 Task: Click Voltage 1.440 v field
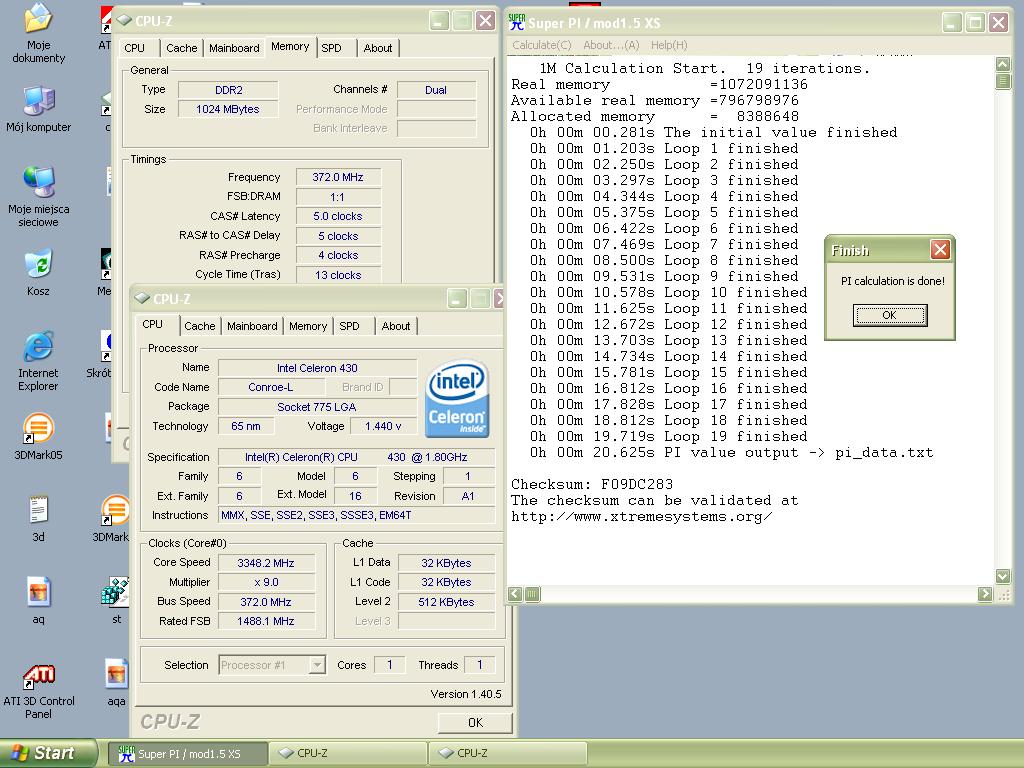[x=383, y=426]
